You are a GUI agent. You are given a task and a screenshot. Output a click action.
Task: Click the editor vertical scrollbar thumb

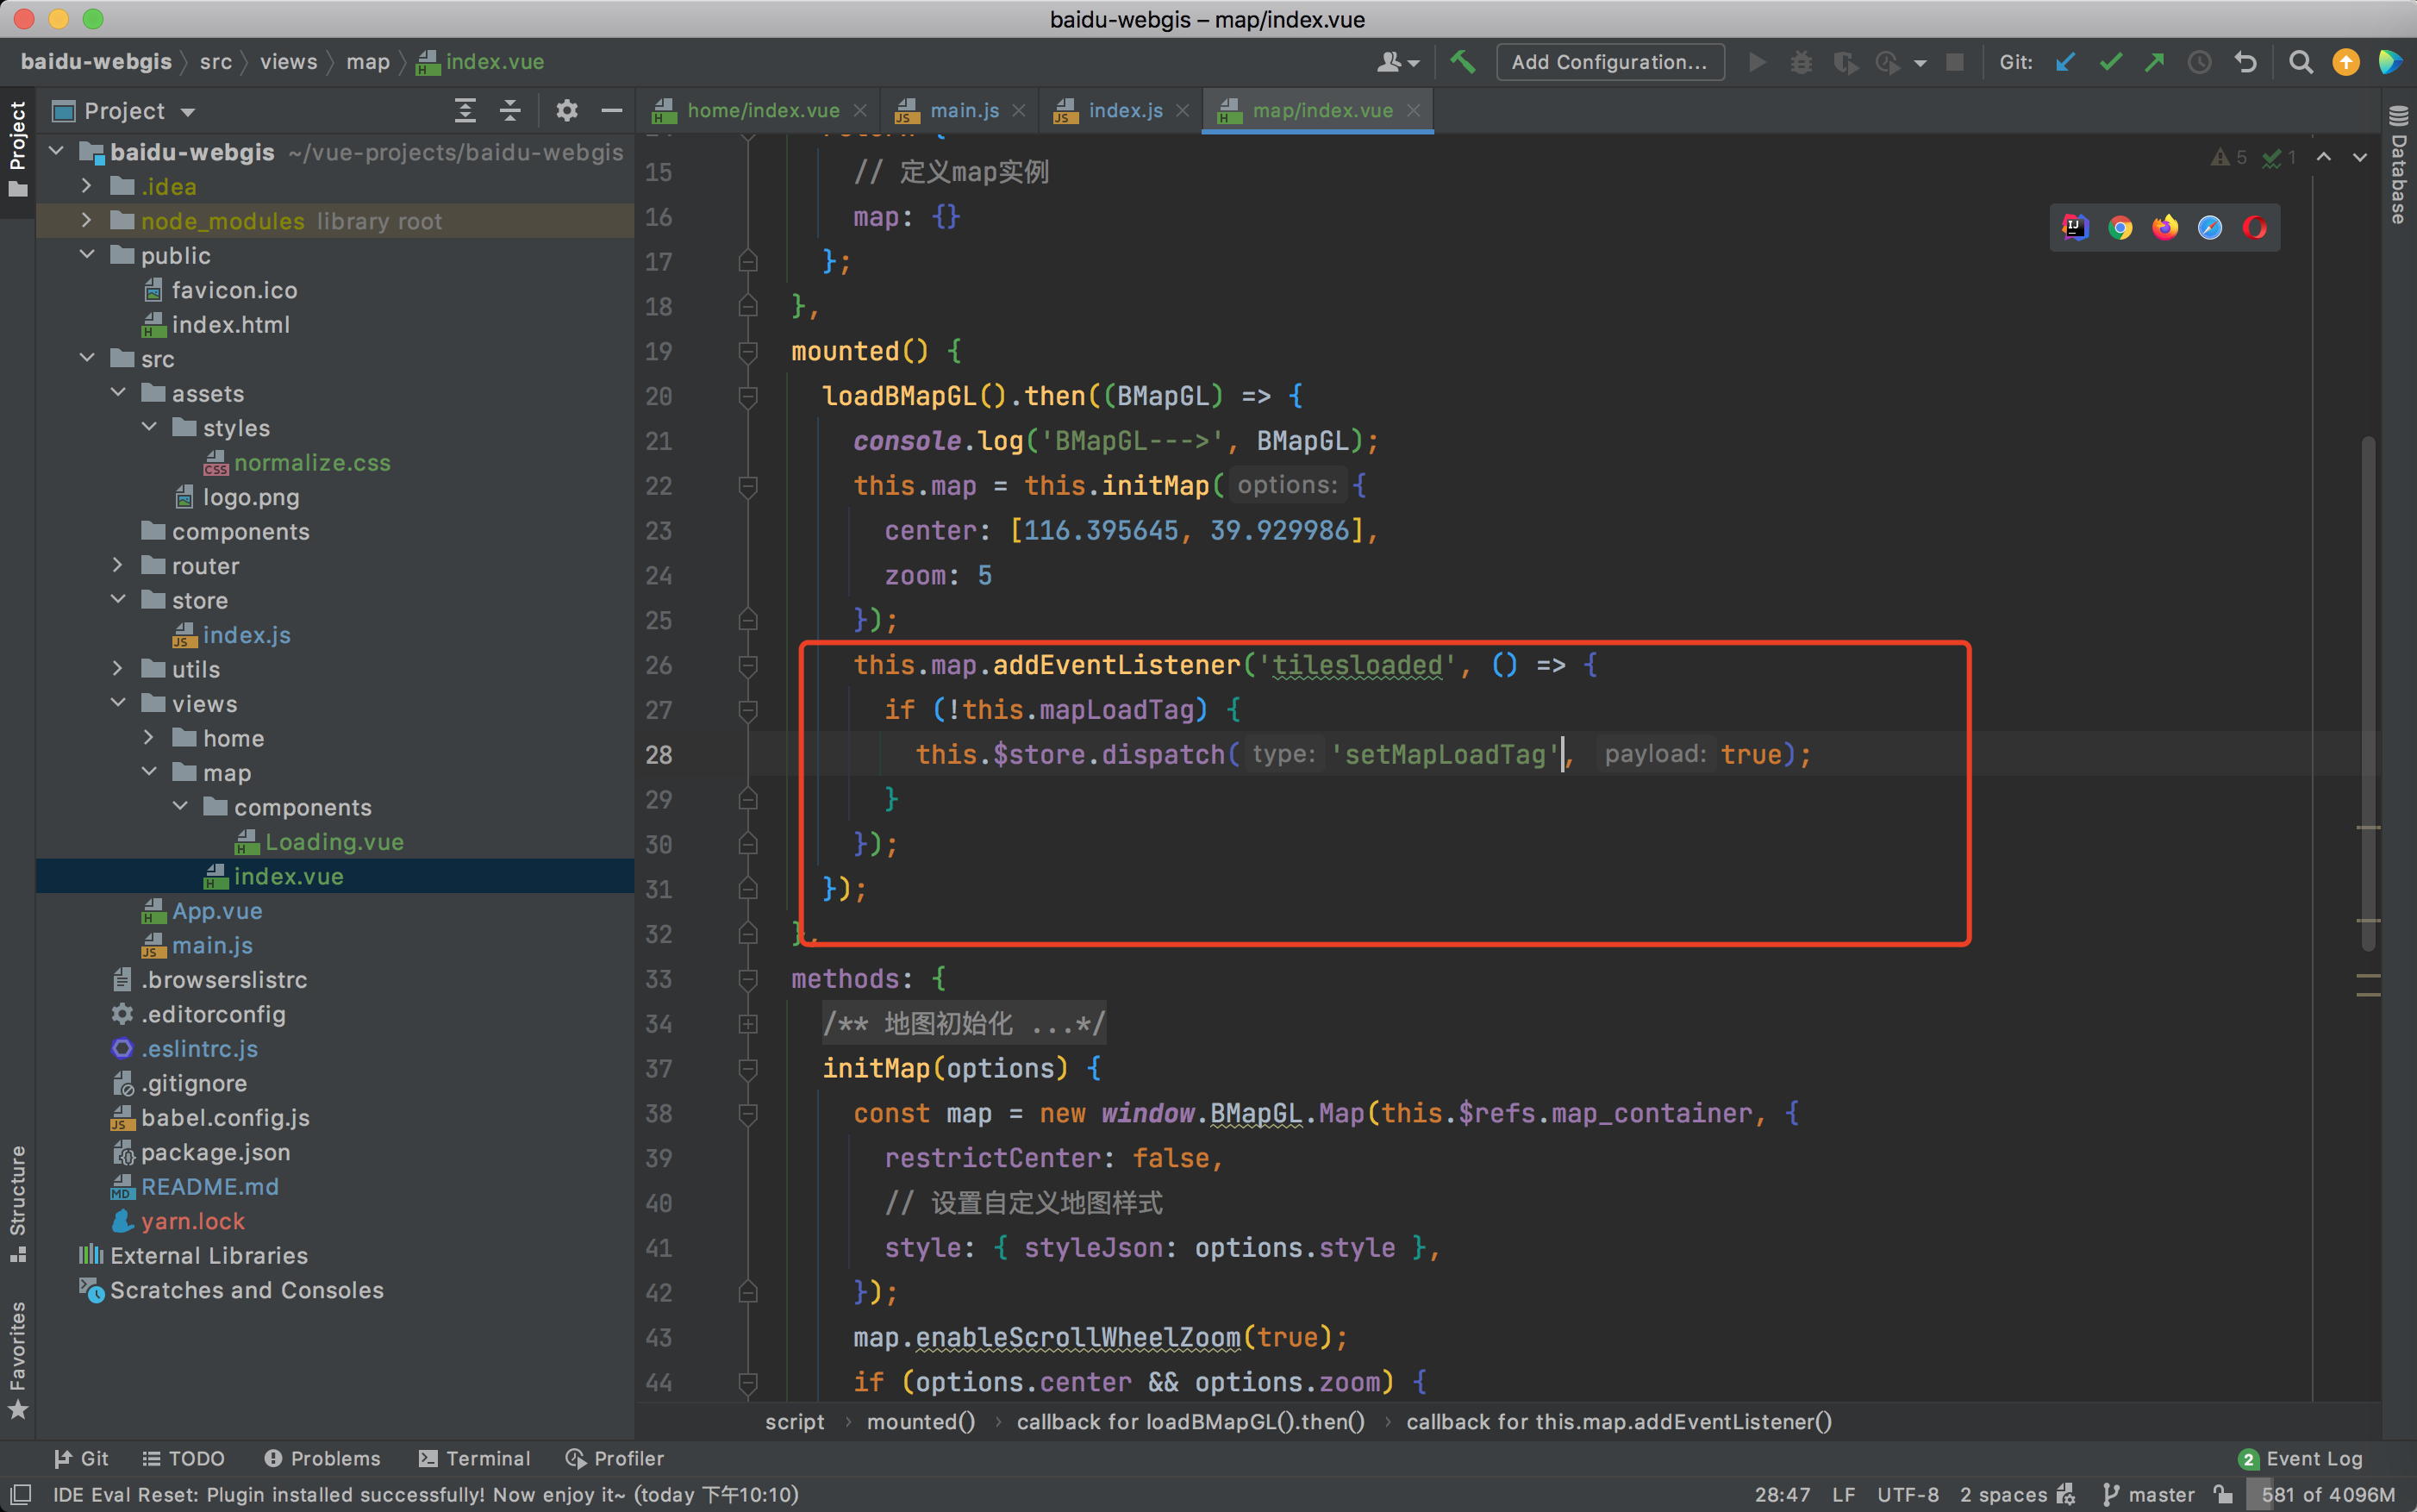click(x=2368, y=693)
